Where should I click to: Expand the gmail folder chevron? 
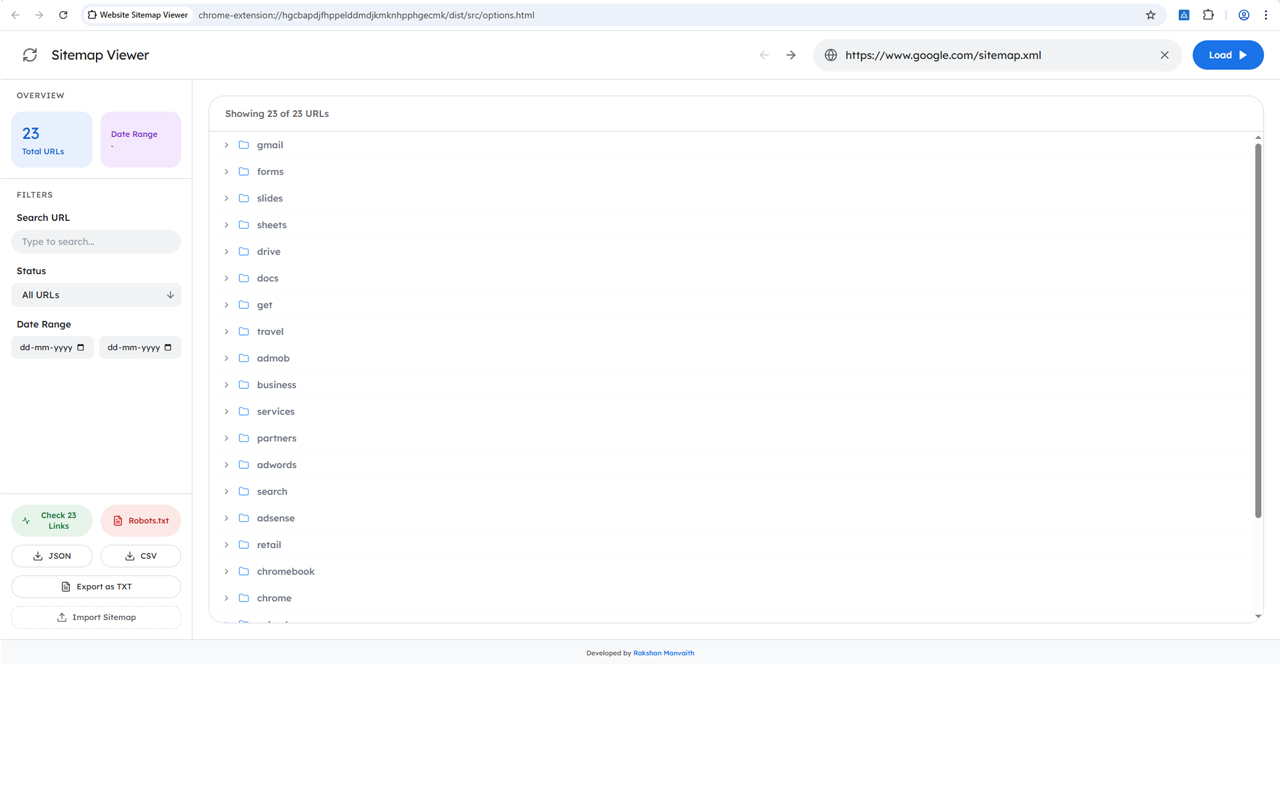click(226, 145)
